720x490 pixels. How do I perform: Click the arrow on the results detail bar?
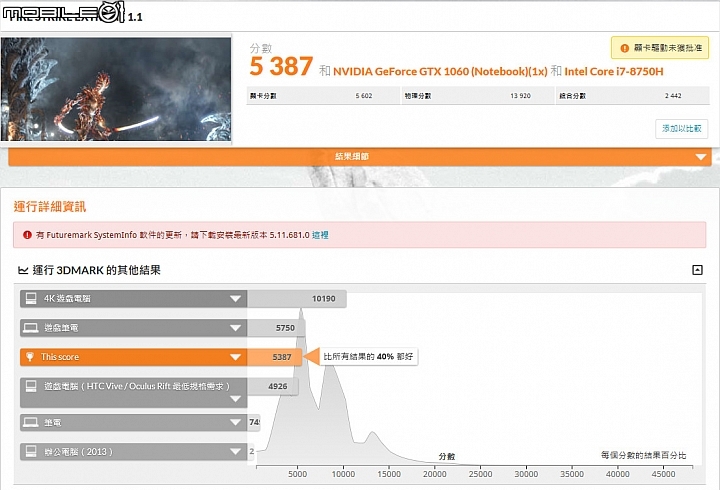pyautogui.click(x=701, y=157)
